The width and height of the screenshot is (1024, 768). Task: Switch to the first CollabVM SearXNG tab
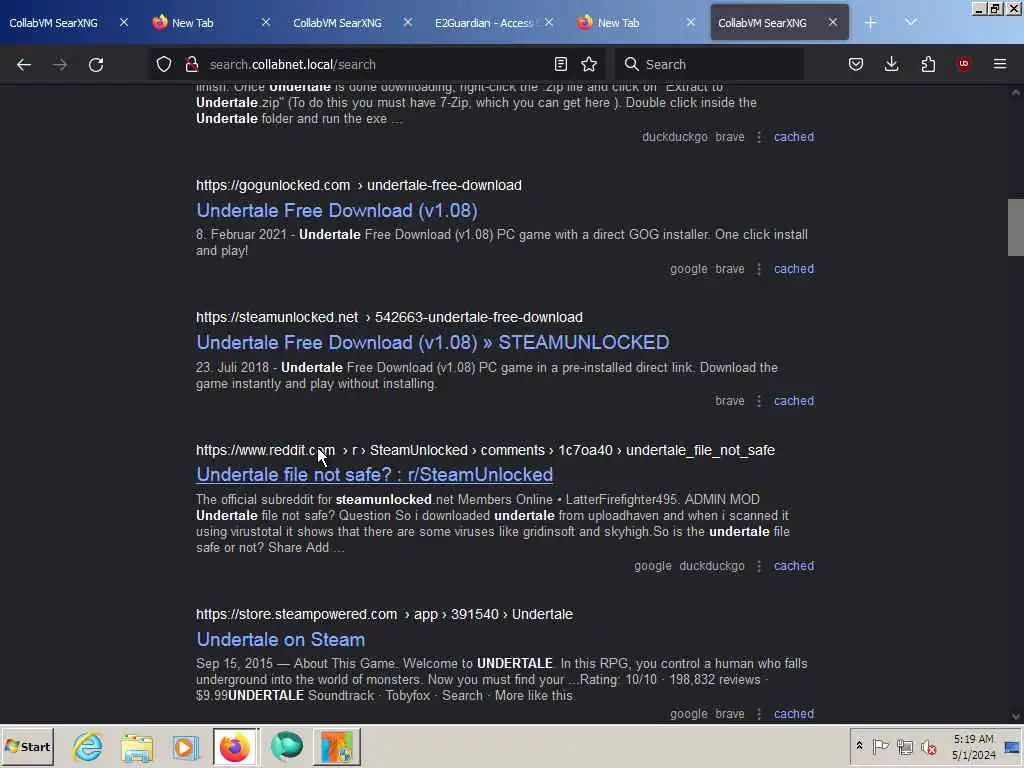[54, 23]
